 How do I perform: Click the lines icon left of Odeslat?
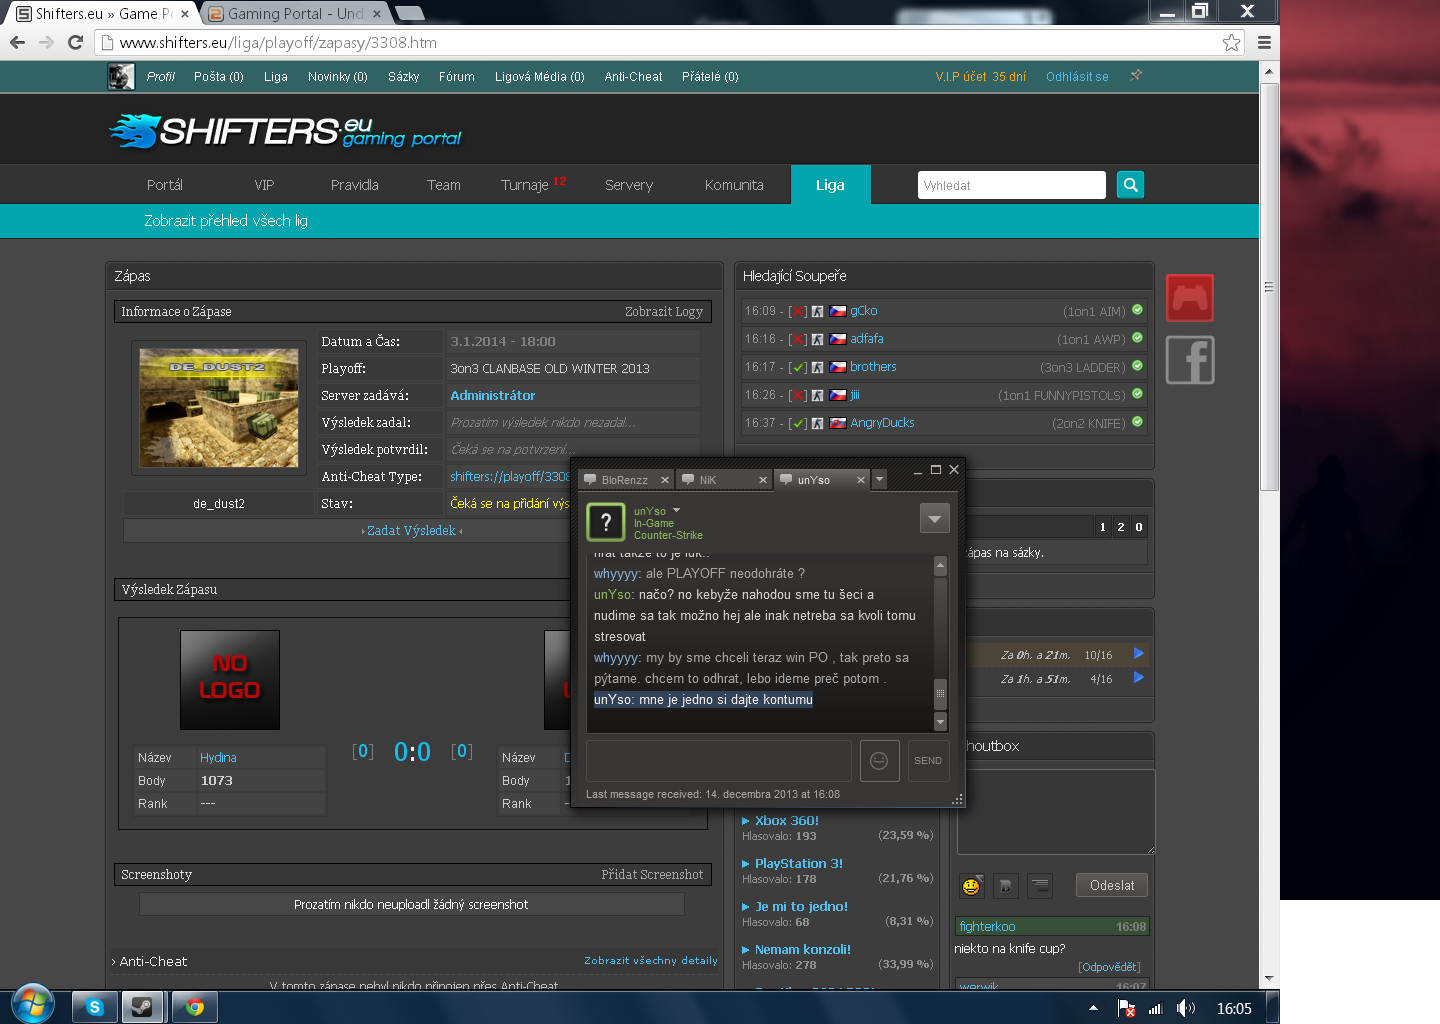(1040, 886)
